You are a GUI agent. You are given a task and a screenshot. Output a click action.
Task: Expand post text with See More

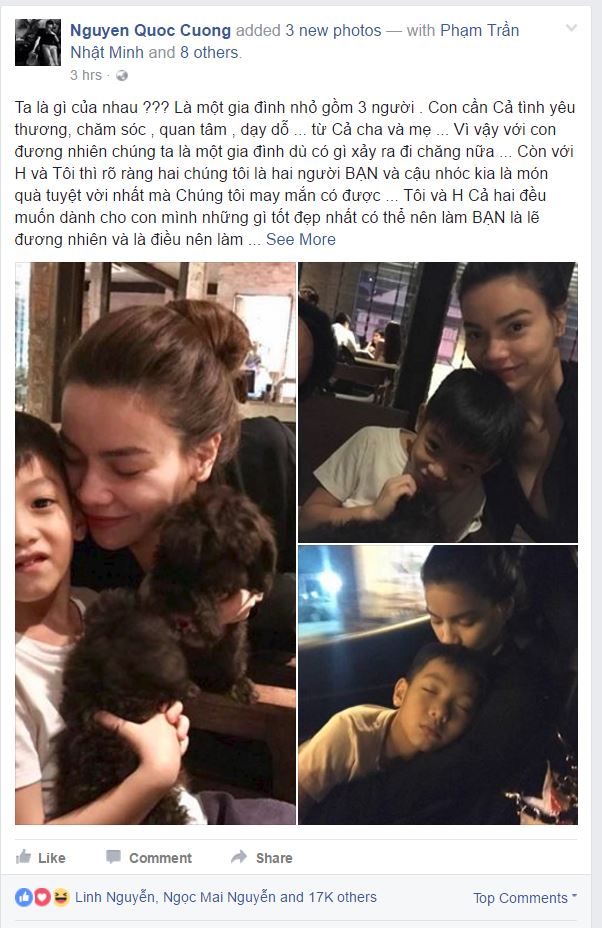point(301,239)
